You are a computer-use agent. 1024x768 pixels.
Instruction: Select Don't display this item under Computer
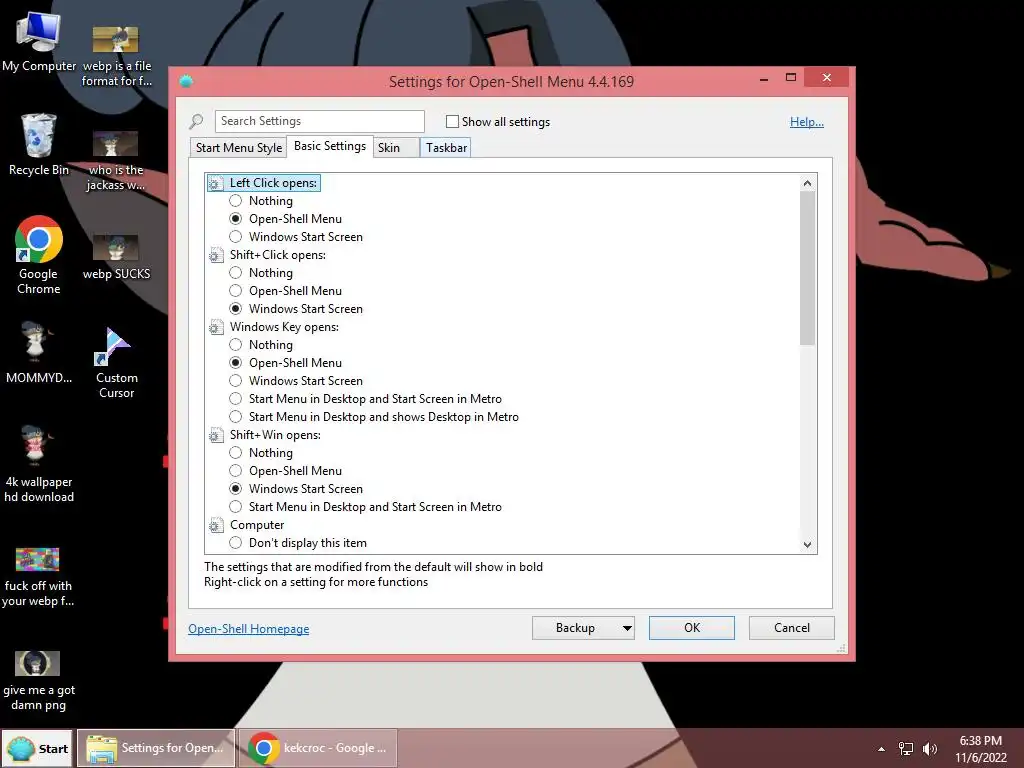coord(298,543)
